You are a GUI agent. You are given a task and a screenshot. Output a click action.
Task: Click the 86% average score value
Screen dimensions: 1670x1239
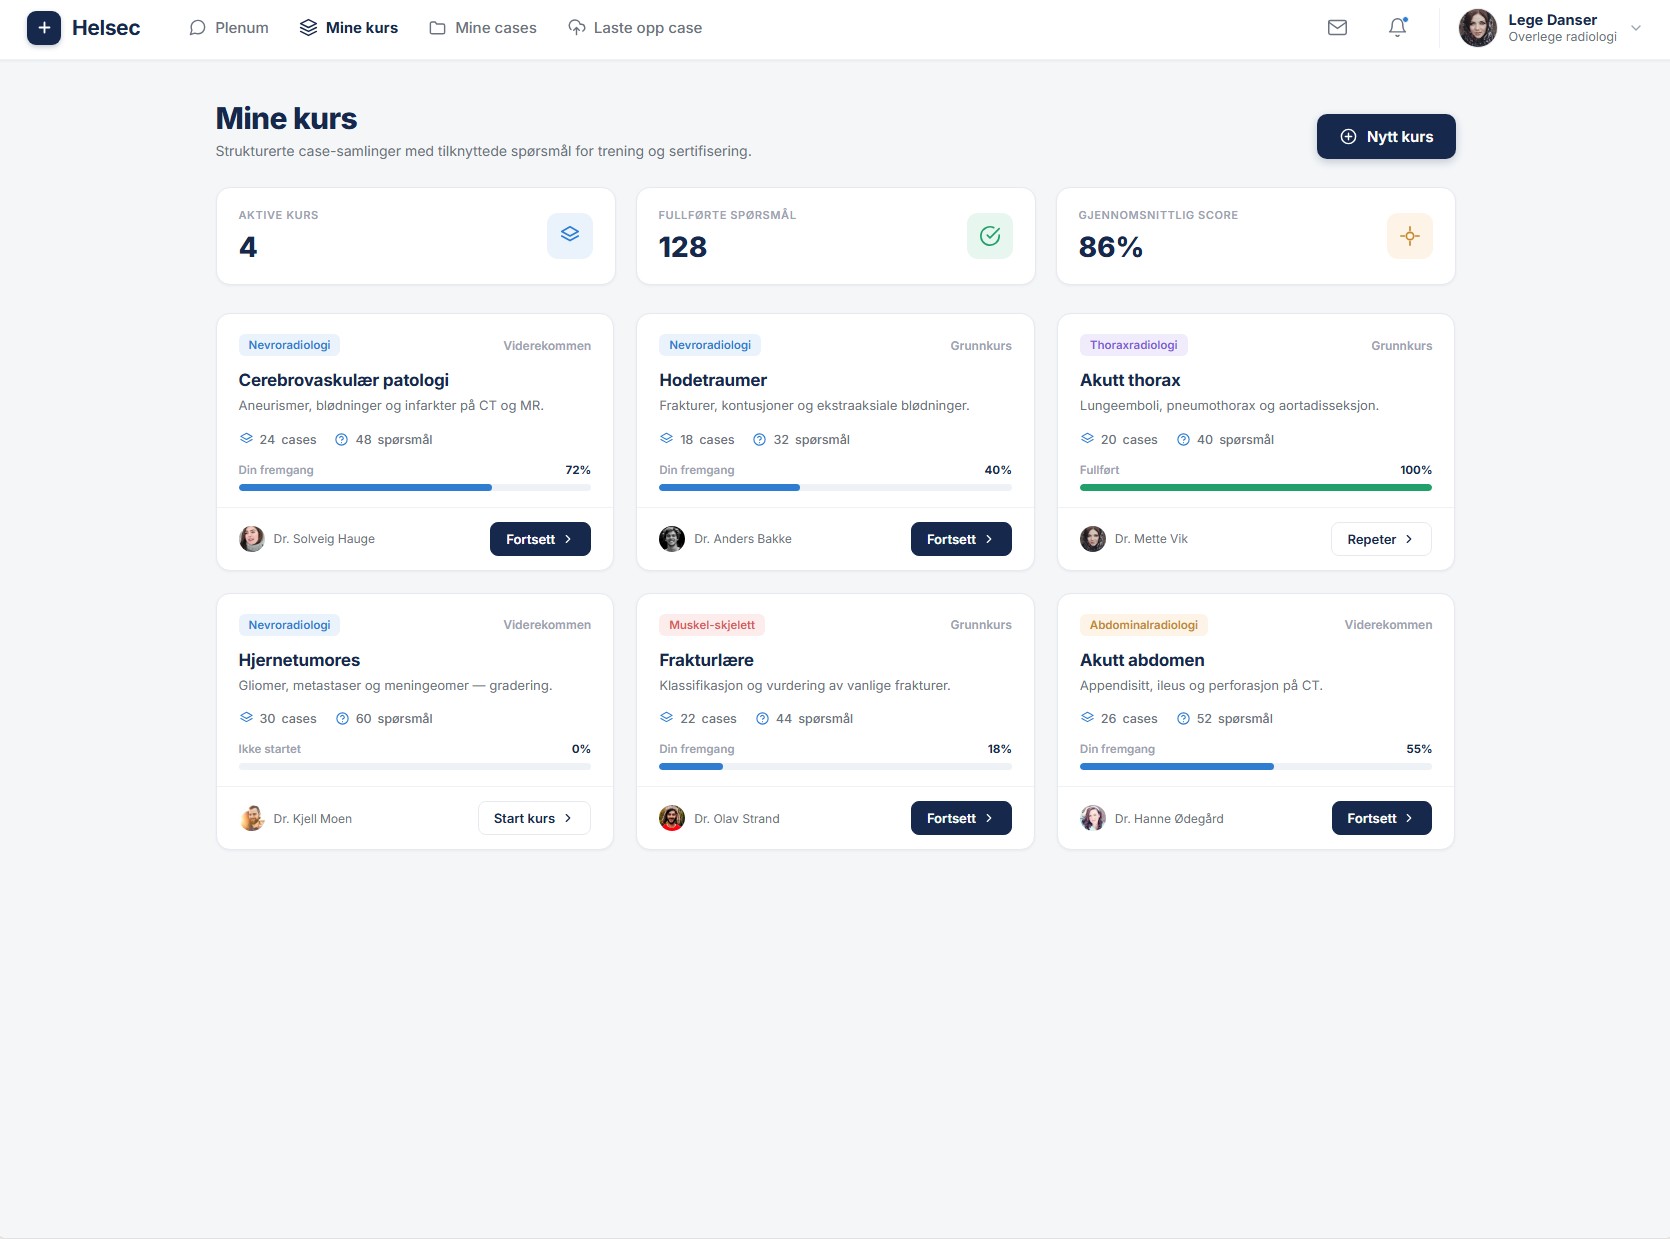tap(1111, 247)
